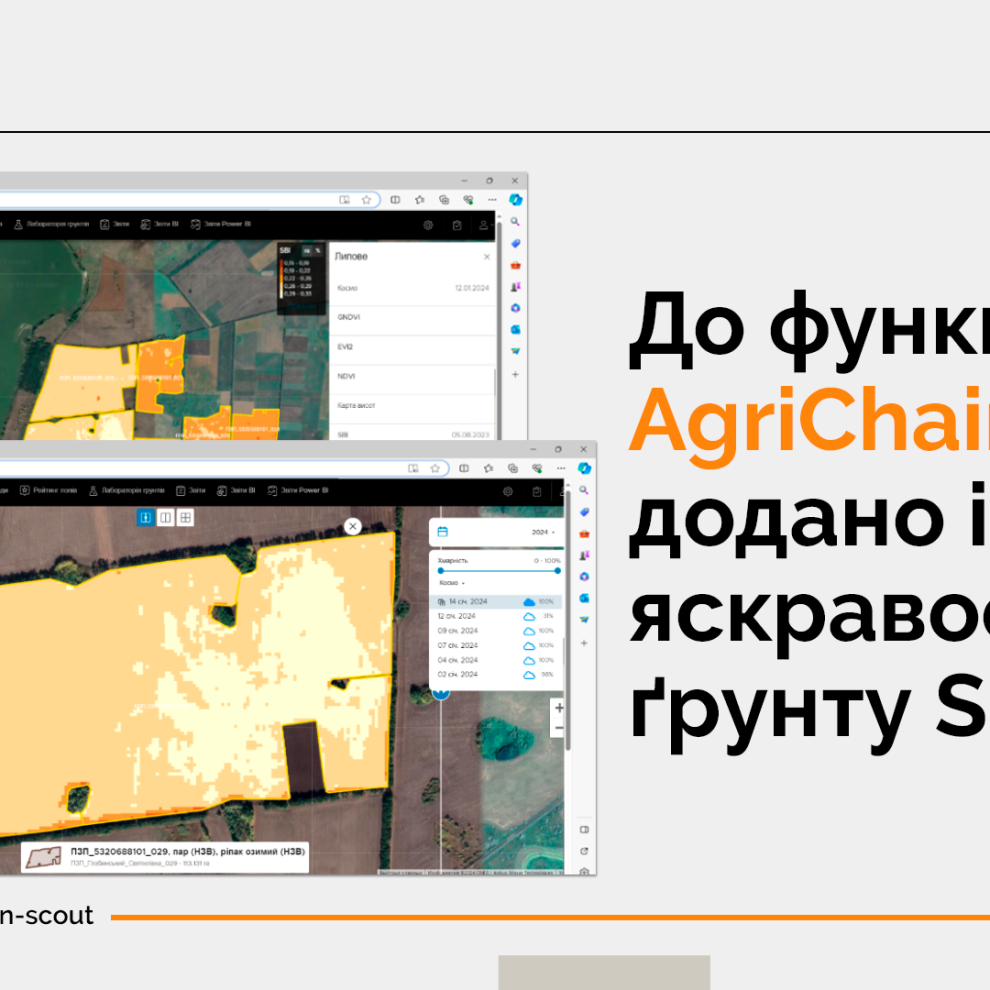Open the clipboard tasks icon in back window header
The width and height of the screenshot is (990, 990).
(457, 225)
